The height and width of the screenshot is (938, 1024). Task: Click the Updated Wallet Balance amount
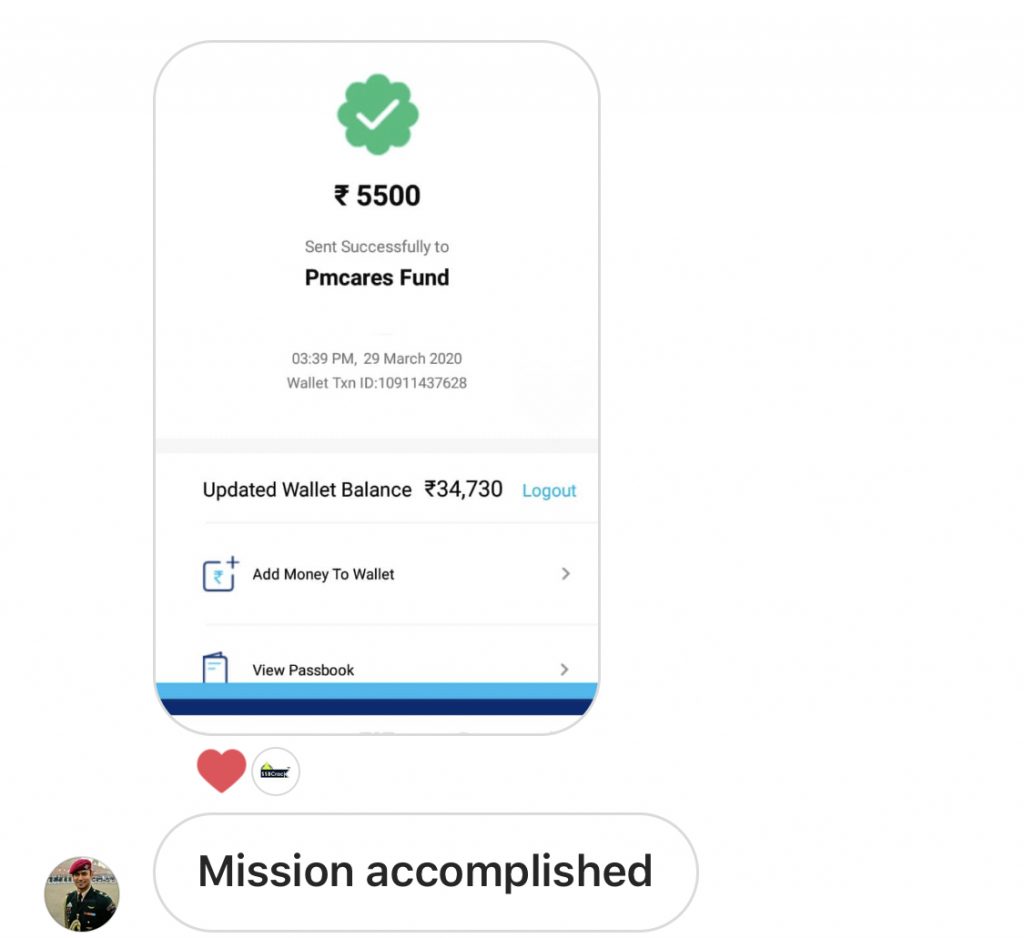click(463, 489)
